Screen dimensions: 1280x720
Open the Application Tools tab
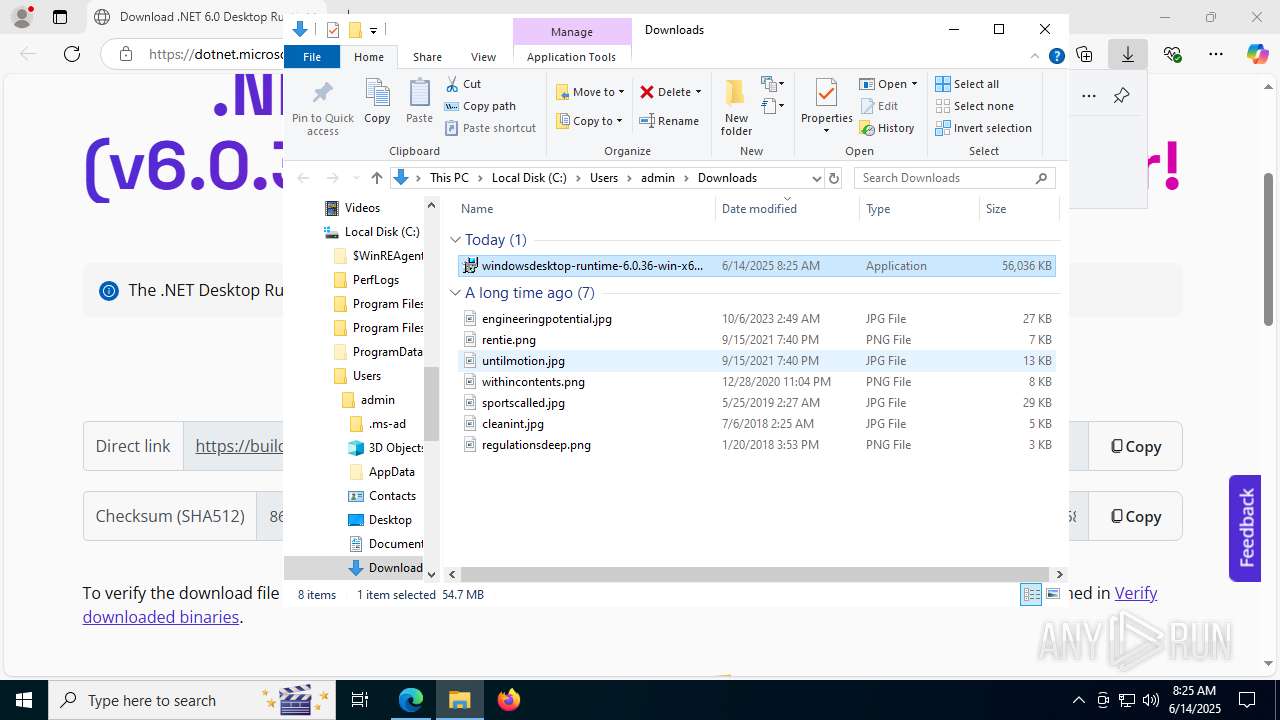pos(571,57)
